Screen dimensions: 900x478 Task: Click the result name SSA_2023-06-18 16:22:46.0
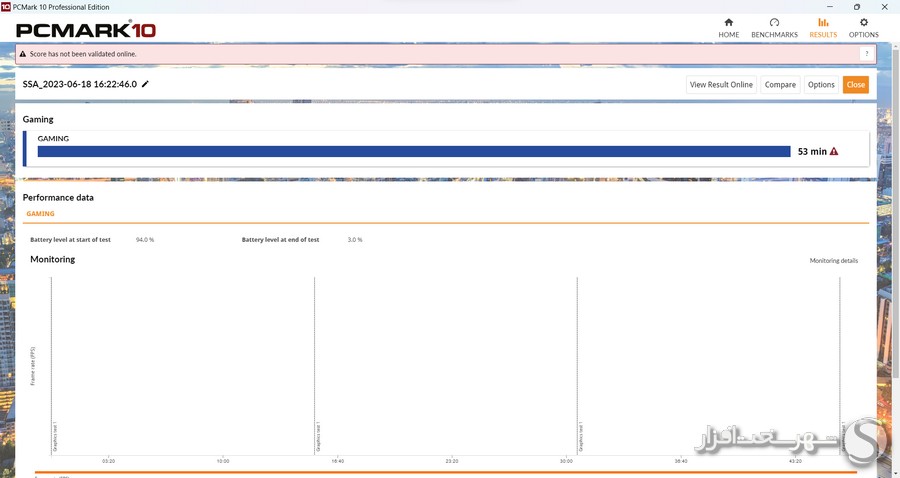tap(80, 84)
